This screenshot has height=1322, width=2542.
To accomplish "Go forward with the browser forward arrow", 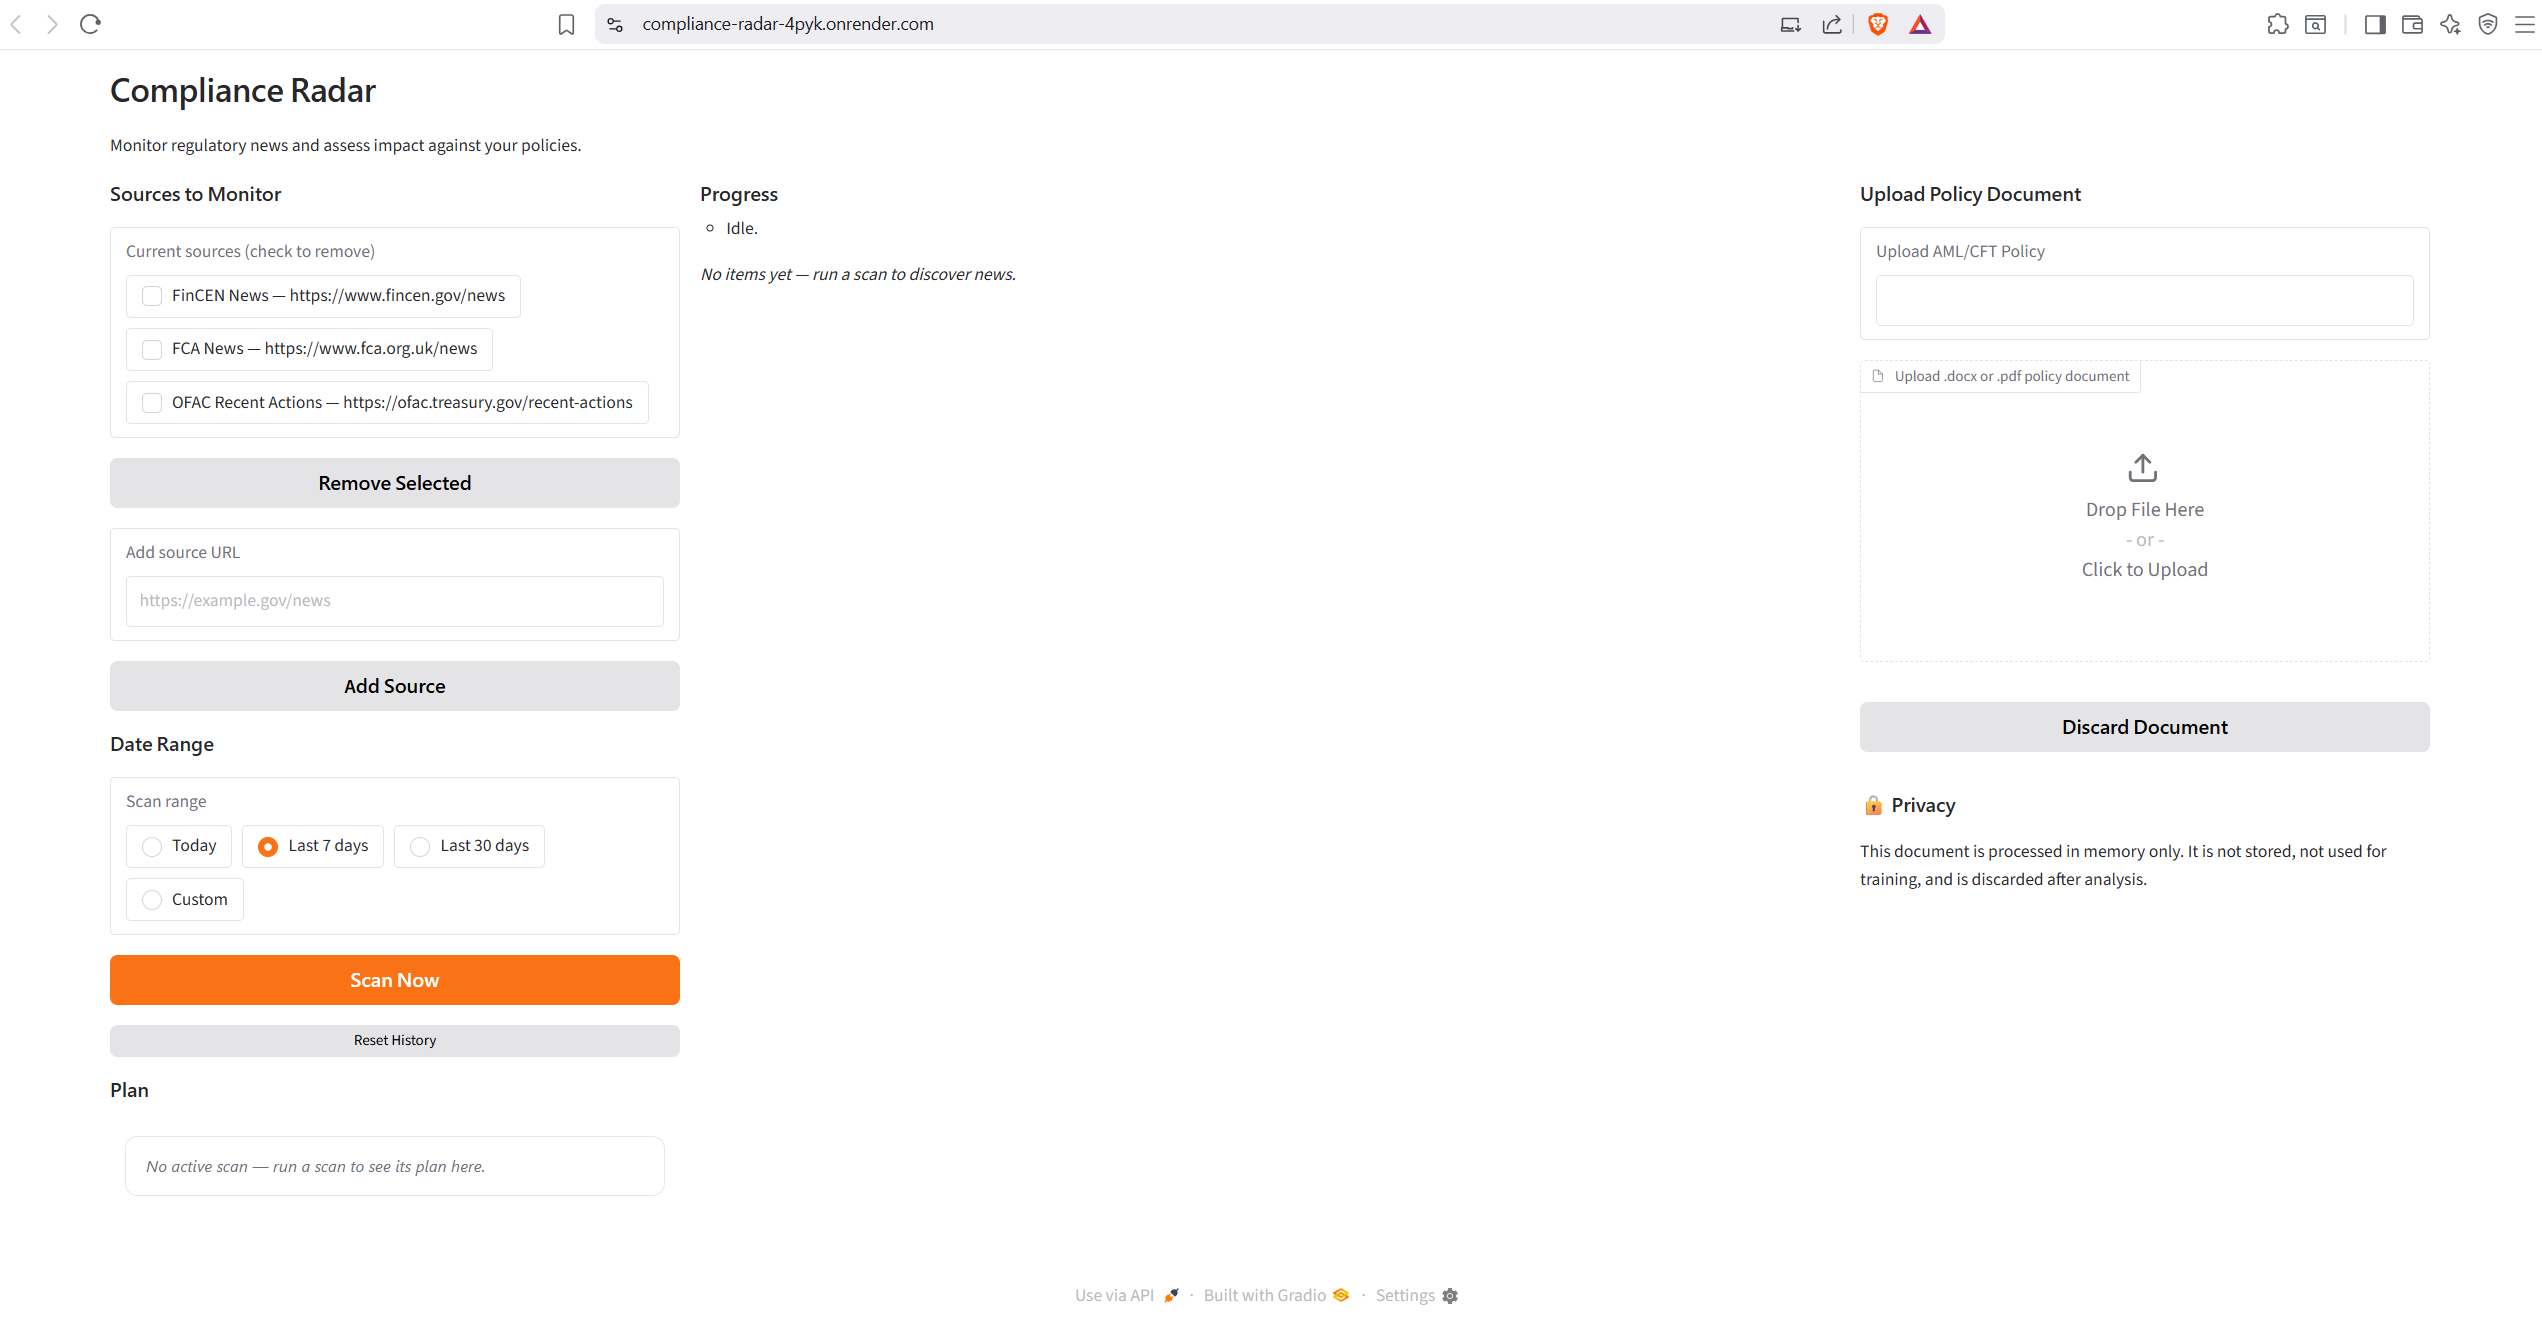I will (x=52, y=24).
